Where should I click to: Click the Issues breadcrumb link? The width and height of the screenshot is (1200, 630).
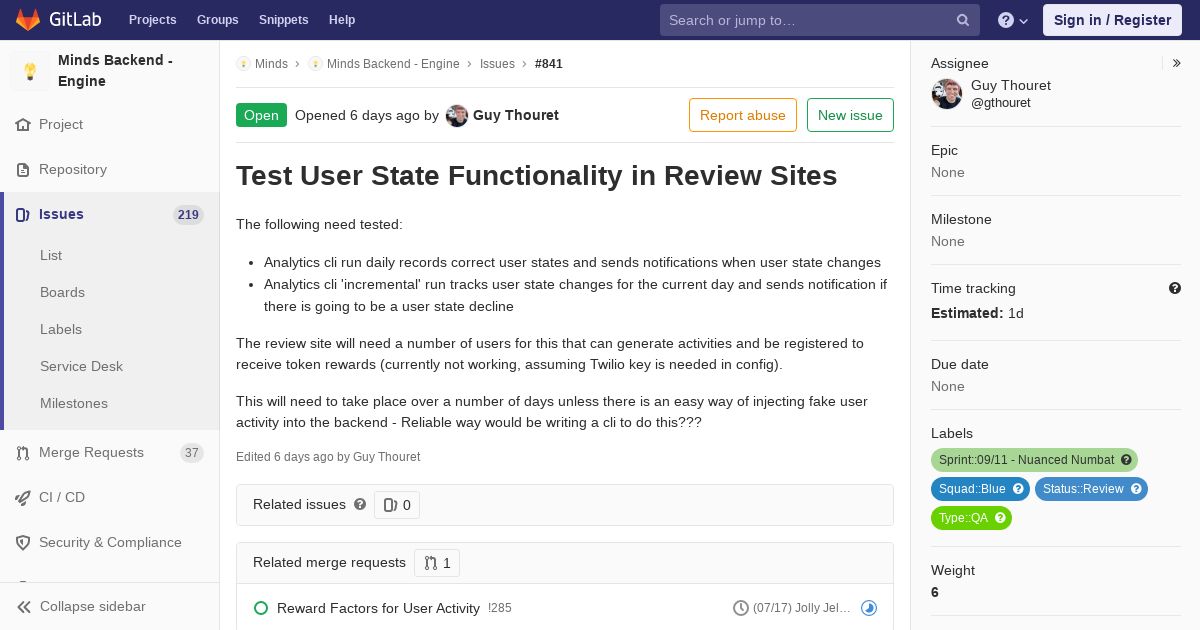(x=497, y=64)
